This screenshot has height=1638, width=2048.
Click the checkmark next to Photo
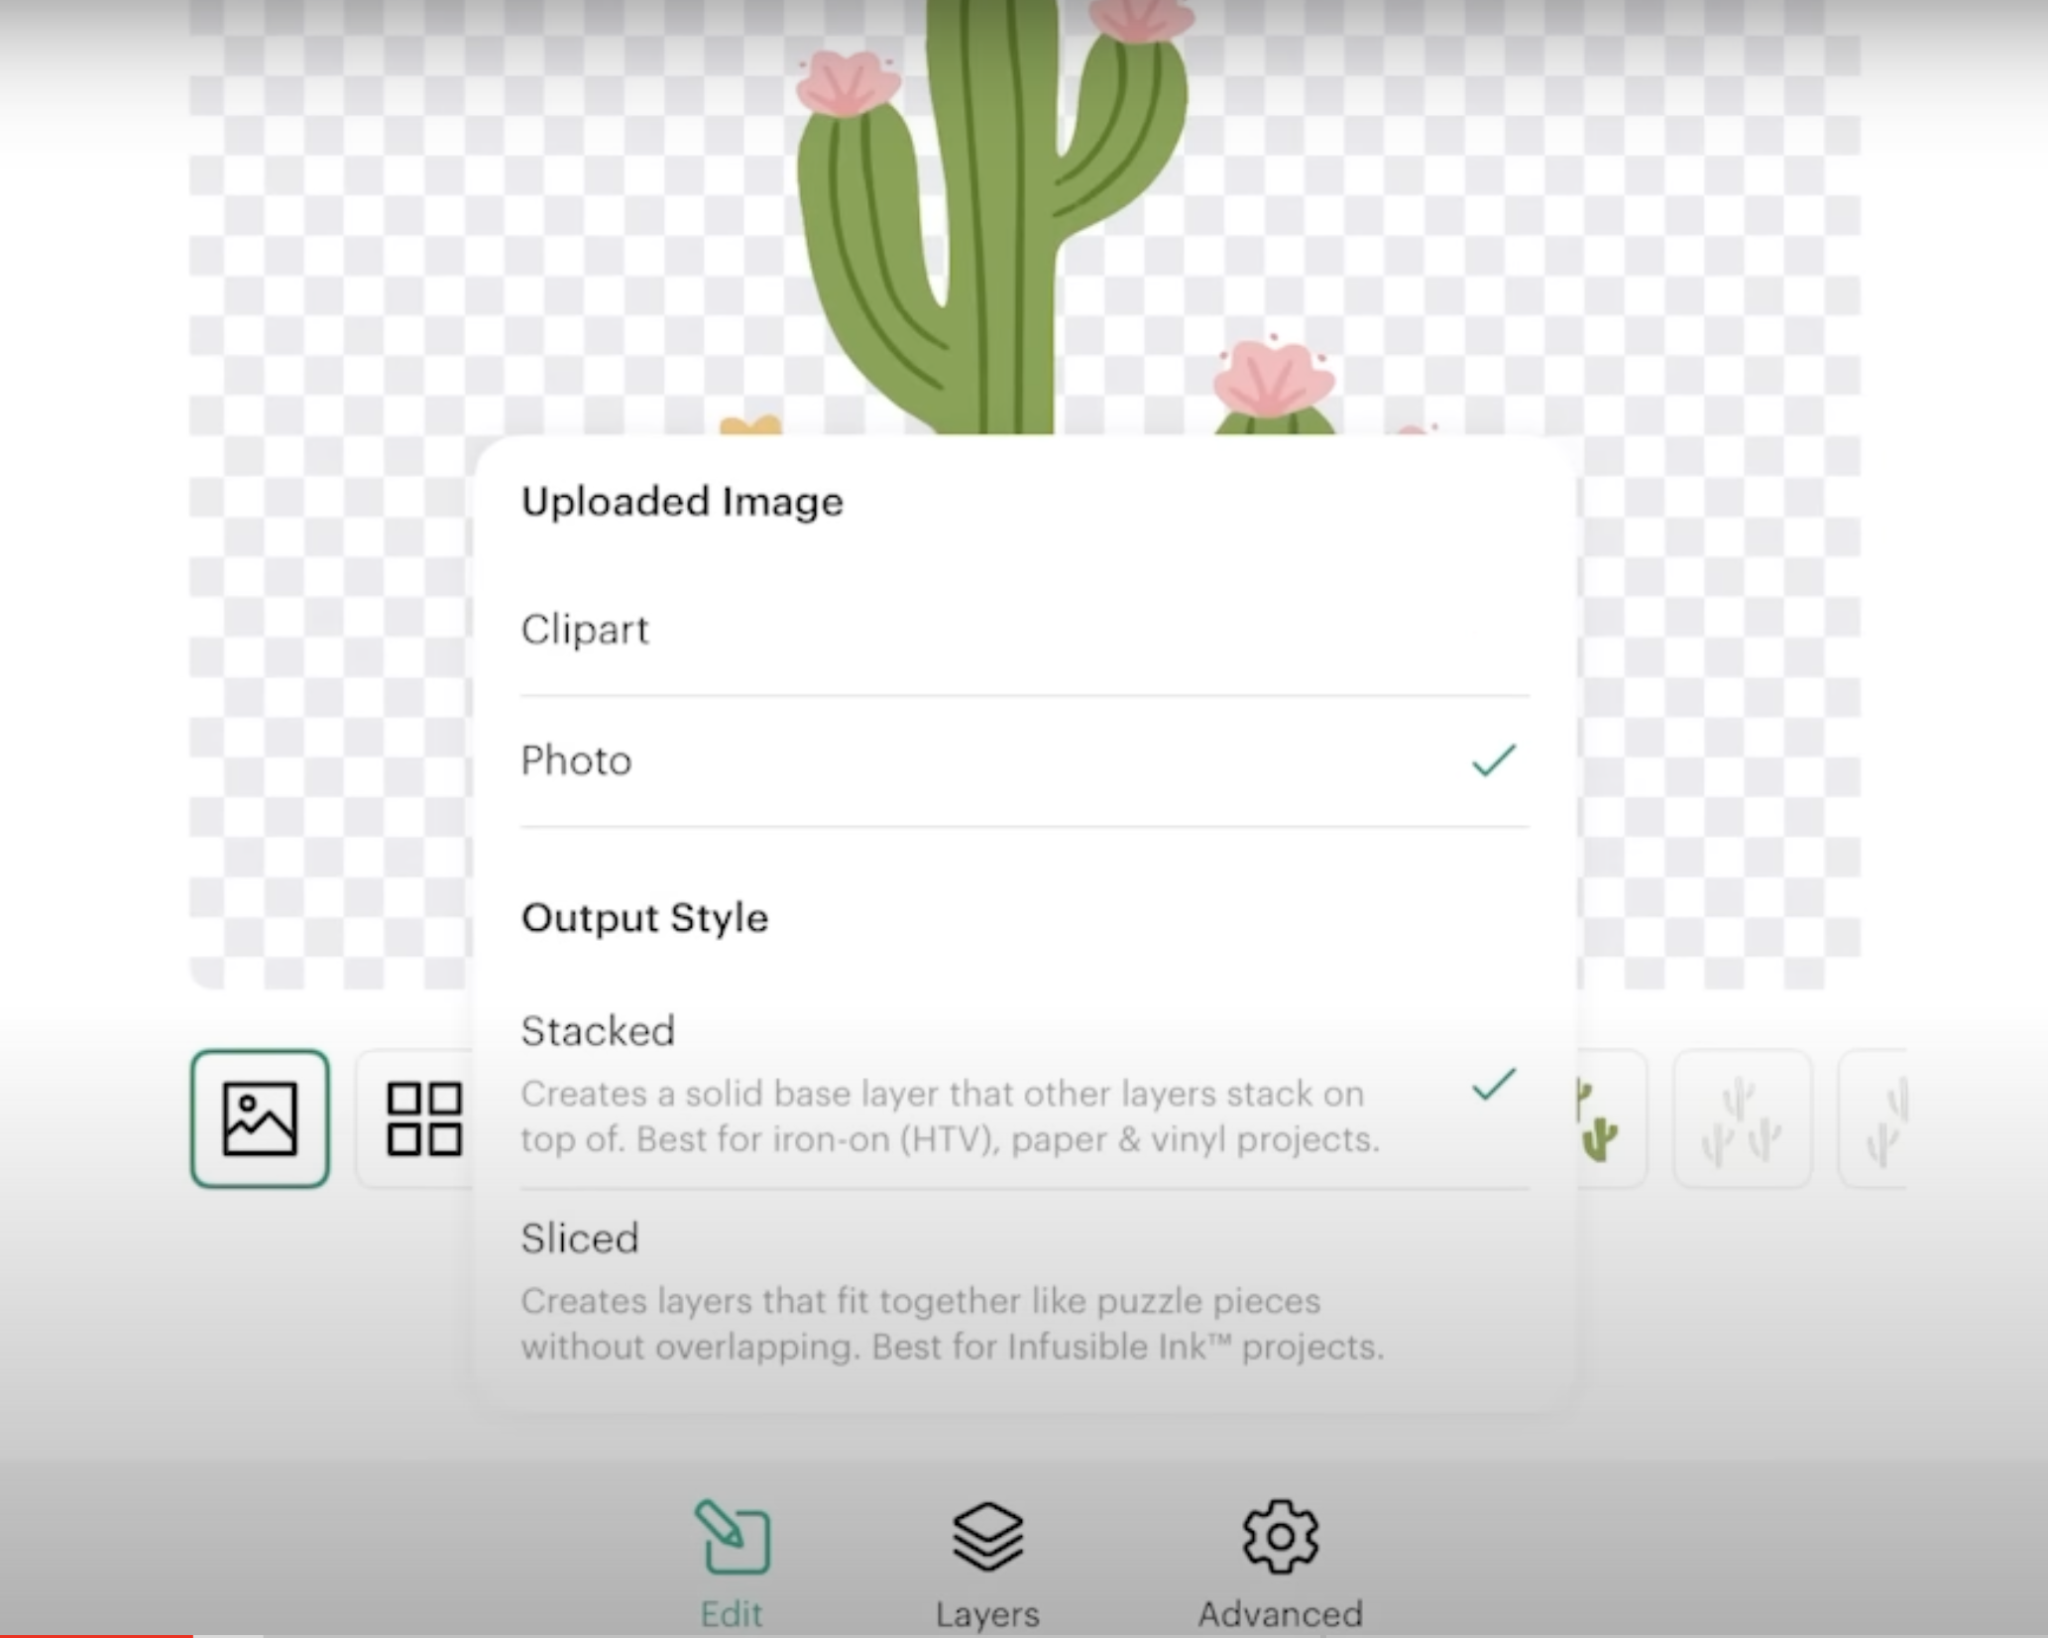pyautogui.click(x=1493, y=761)
